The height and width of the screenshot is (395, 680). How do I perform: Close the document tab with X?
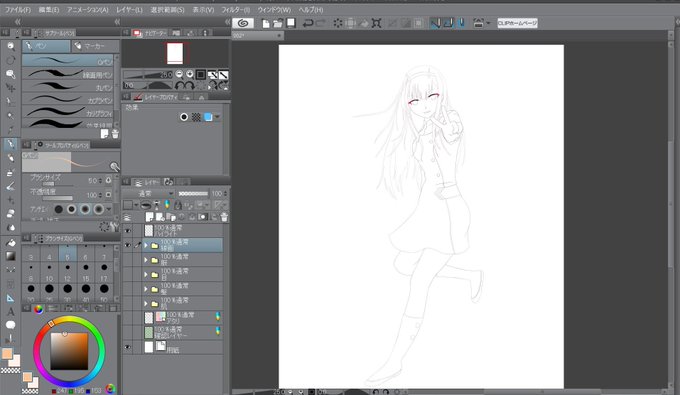(279, 36)
